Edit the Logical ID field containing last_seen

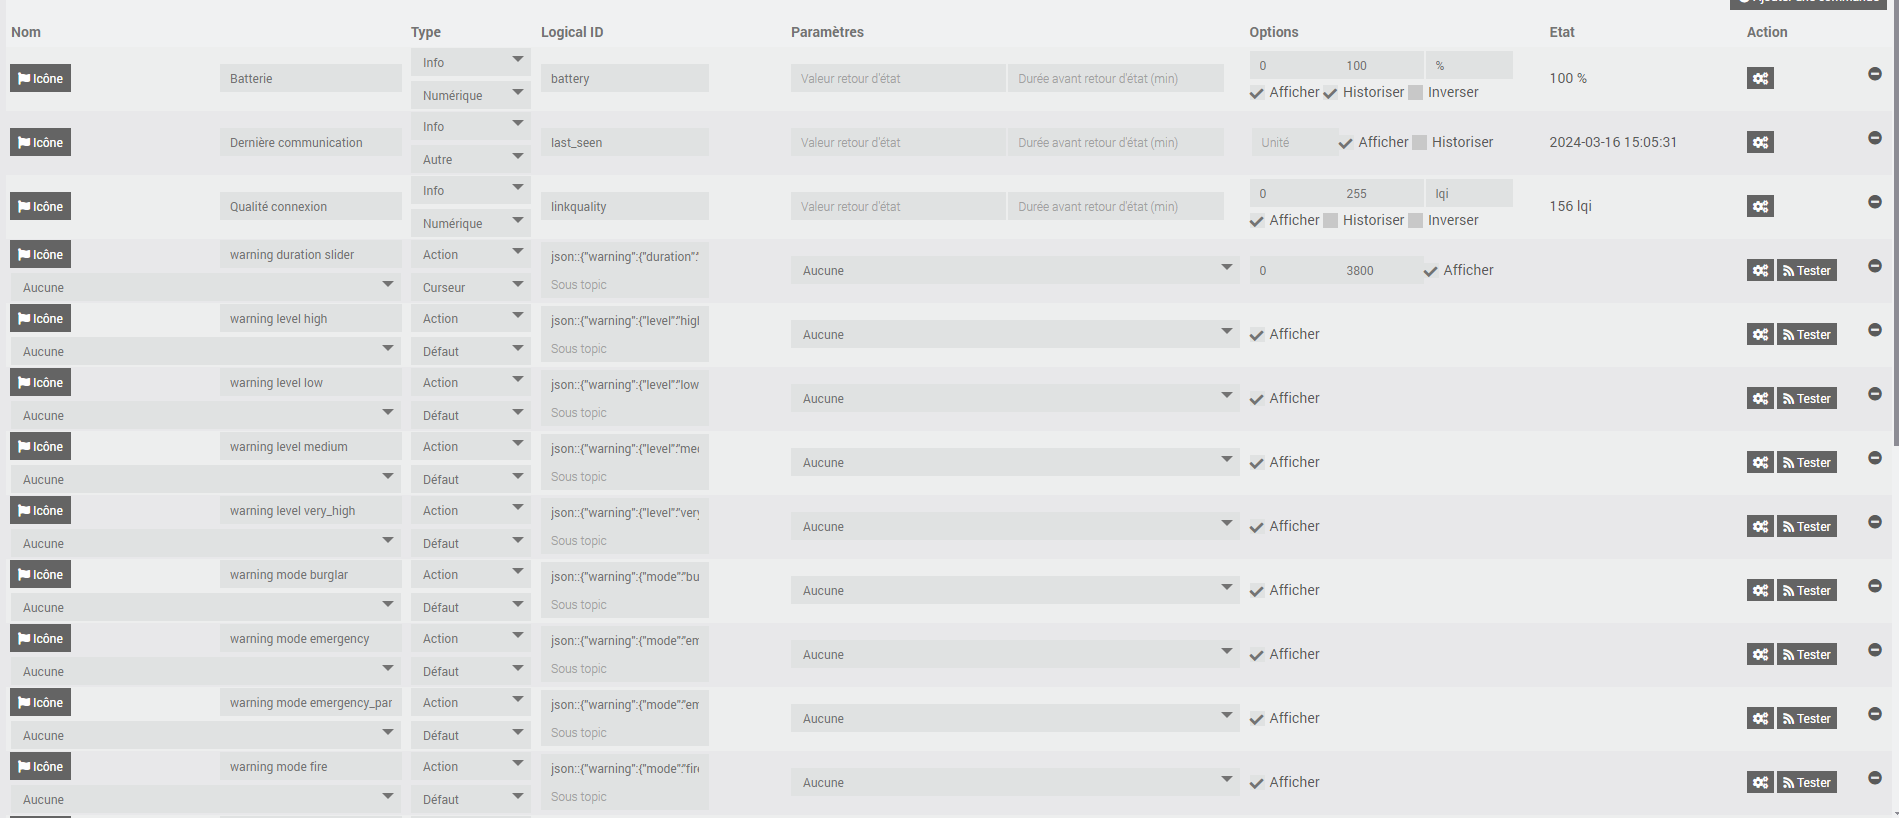tap(625, 142)
